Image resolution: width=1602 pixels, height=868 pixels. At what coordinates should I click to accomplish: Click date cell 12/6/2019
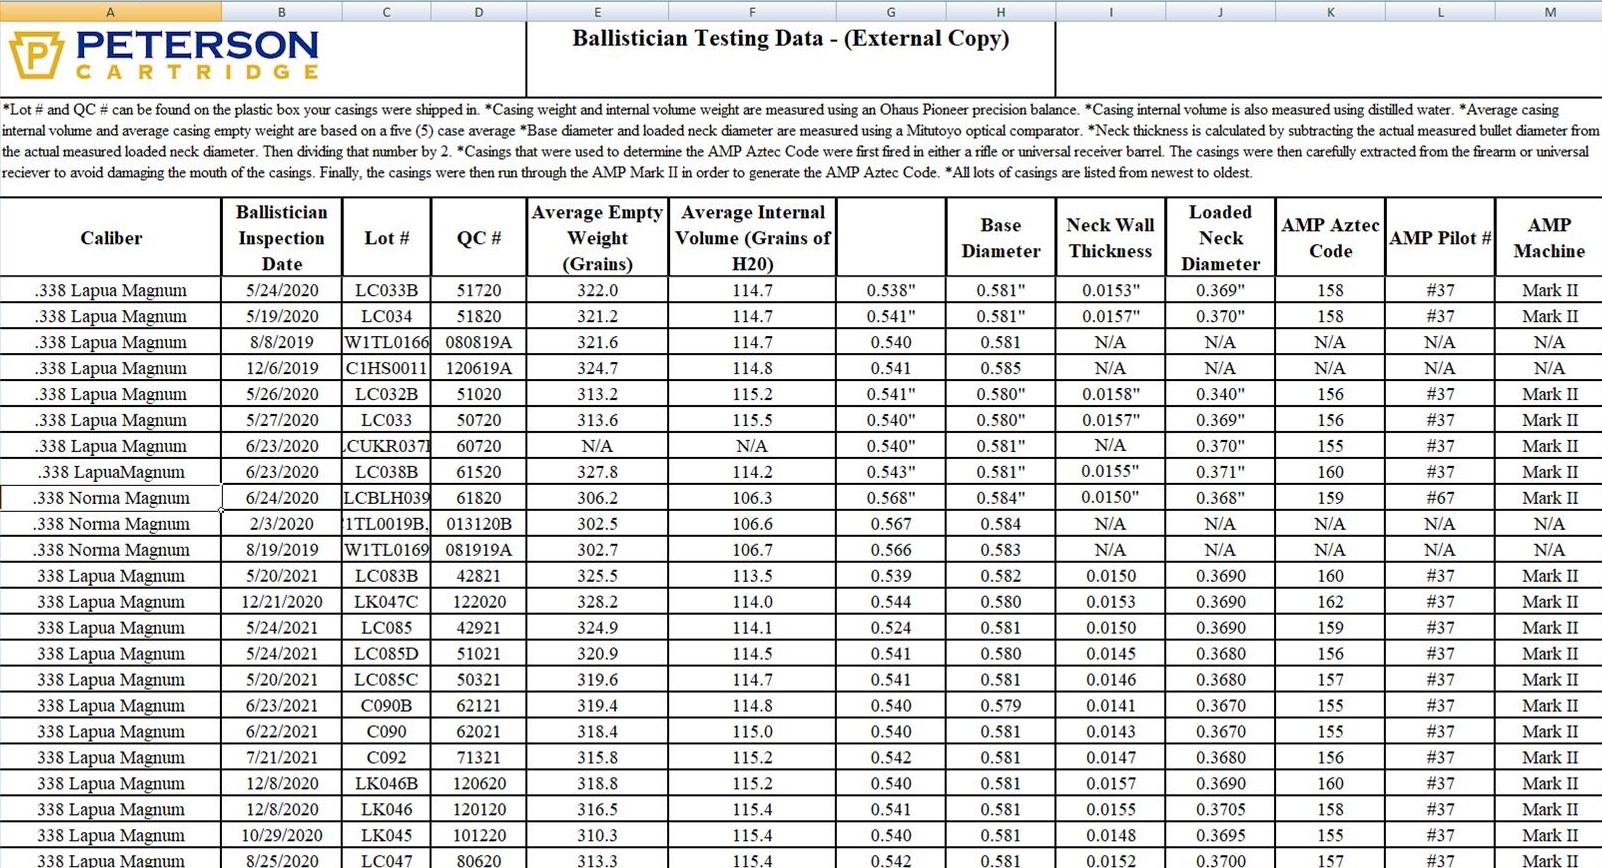281,368
